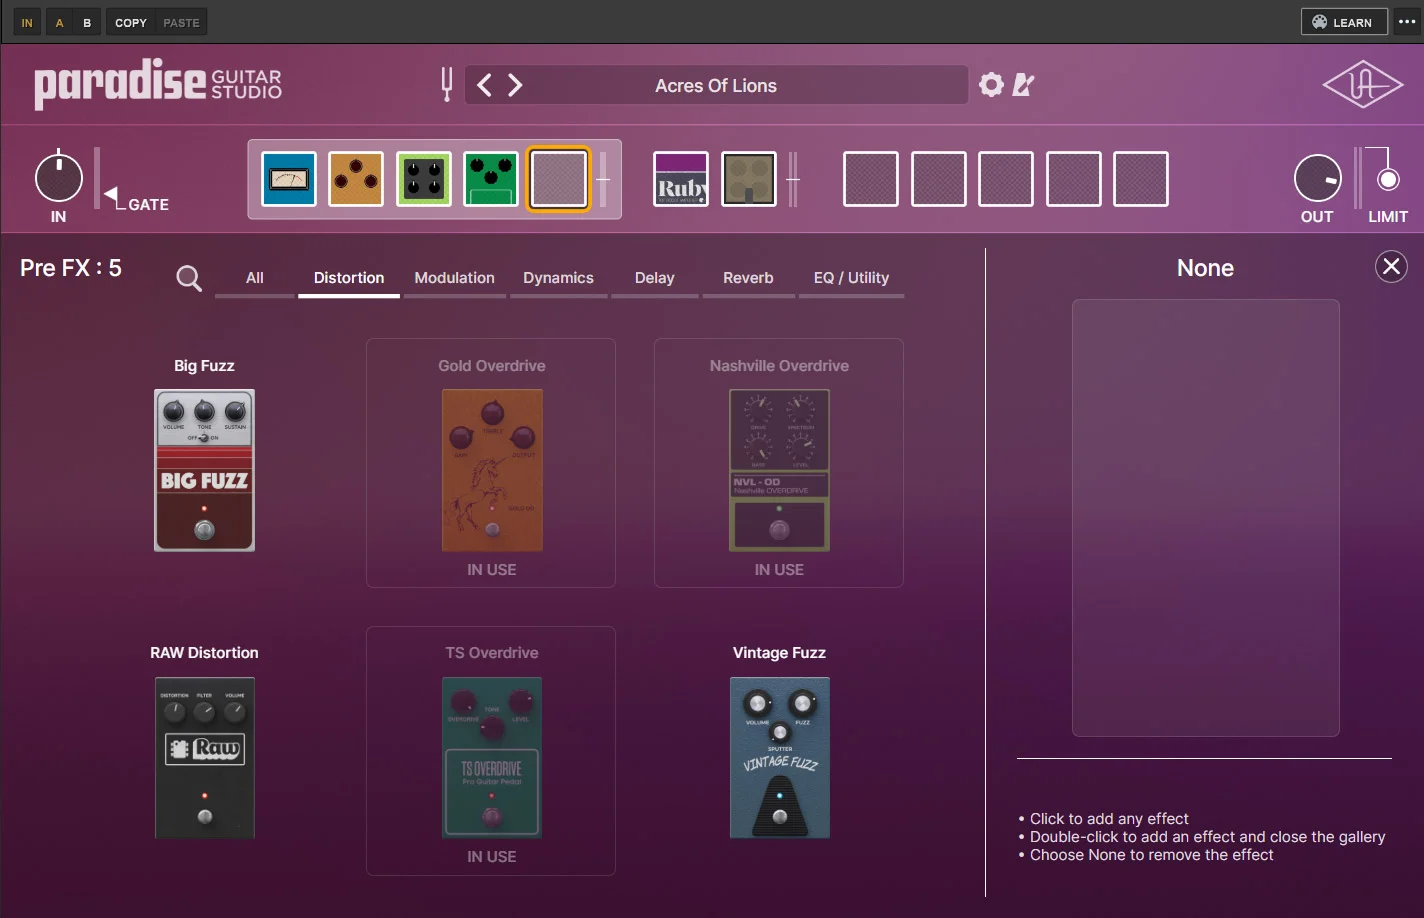This screenshot has width=1424, height=918.
Task: Add the Vintage Fuzz pedal
Action: (779, 758)
